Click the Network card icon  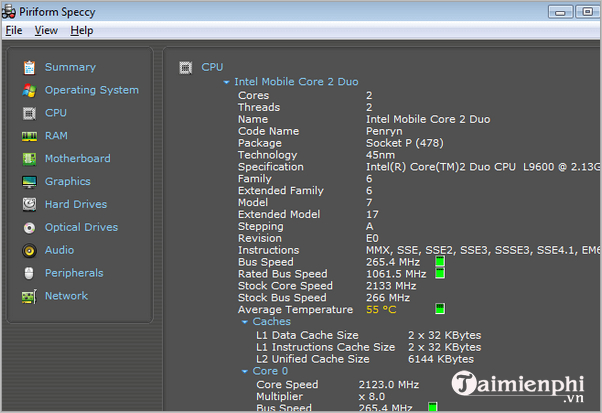pos(29,296)
